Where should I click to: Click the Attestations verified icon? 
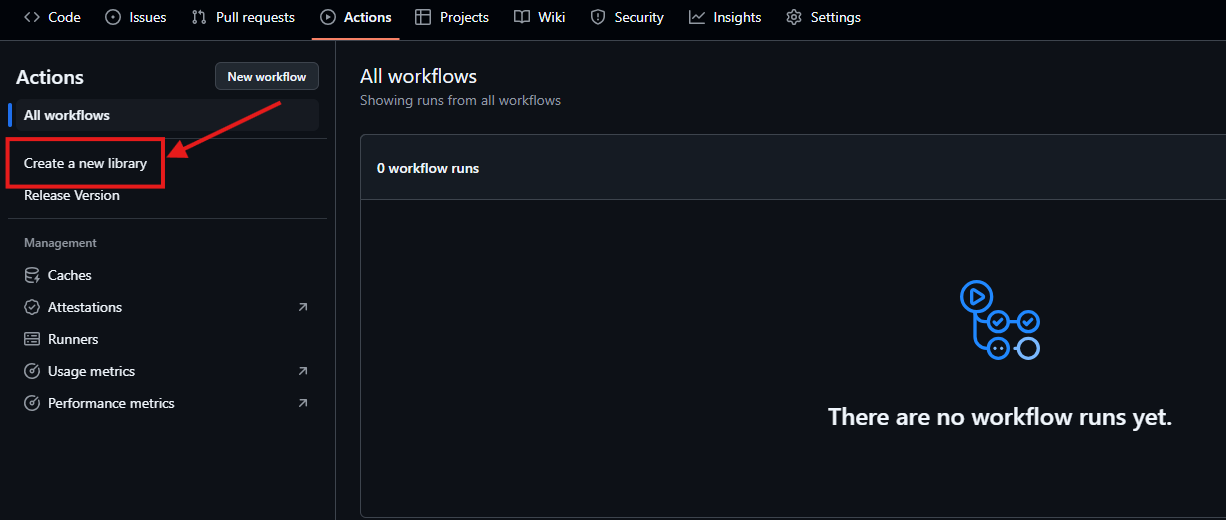(x=32, y=307)
